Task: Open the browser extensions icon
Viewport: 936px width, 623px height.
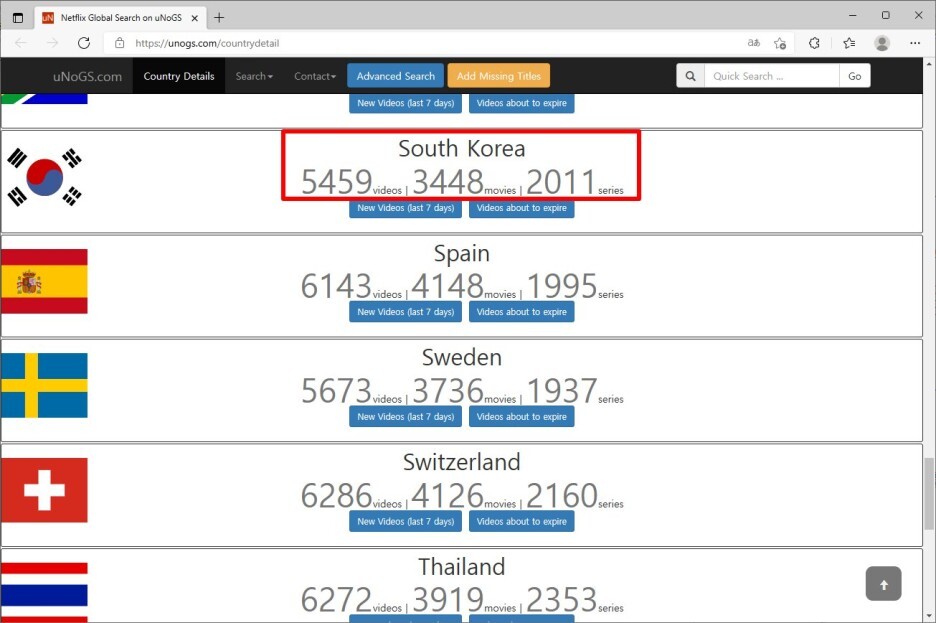Action: point(814,43)
